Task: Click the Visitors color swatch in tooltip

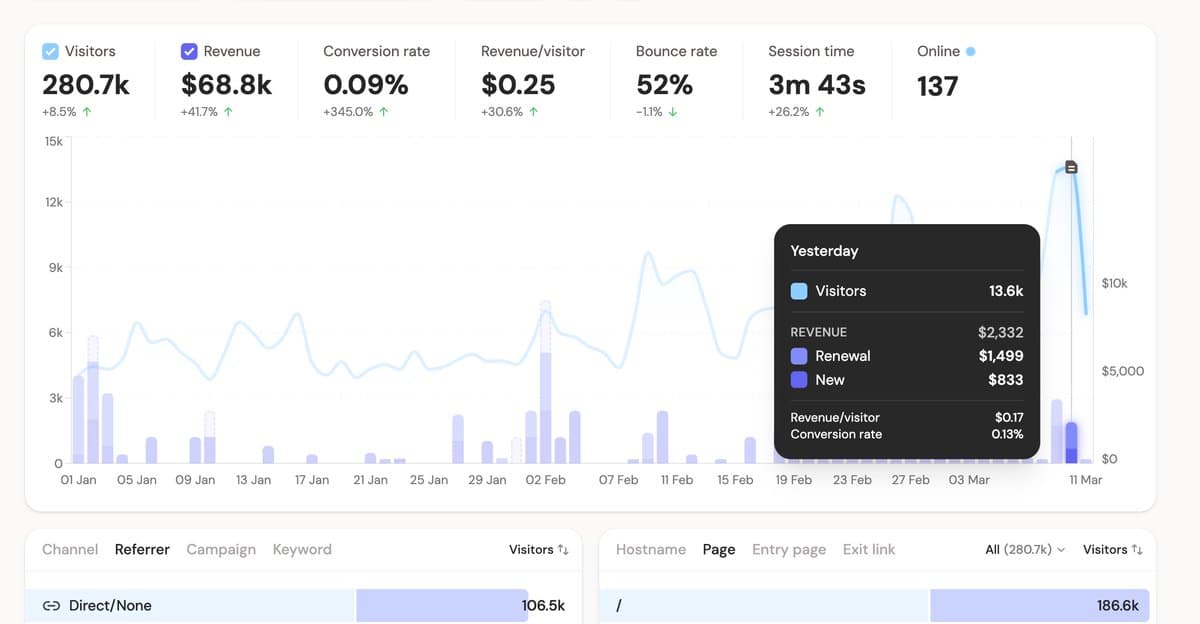Action: [x=799, y=291]
